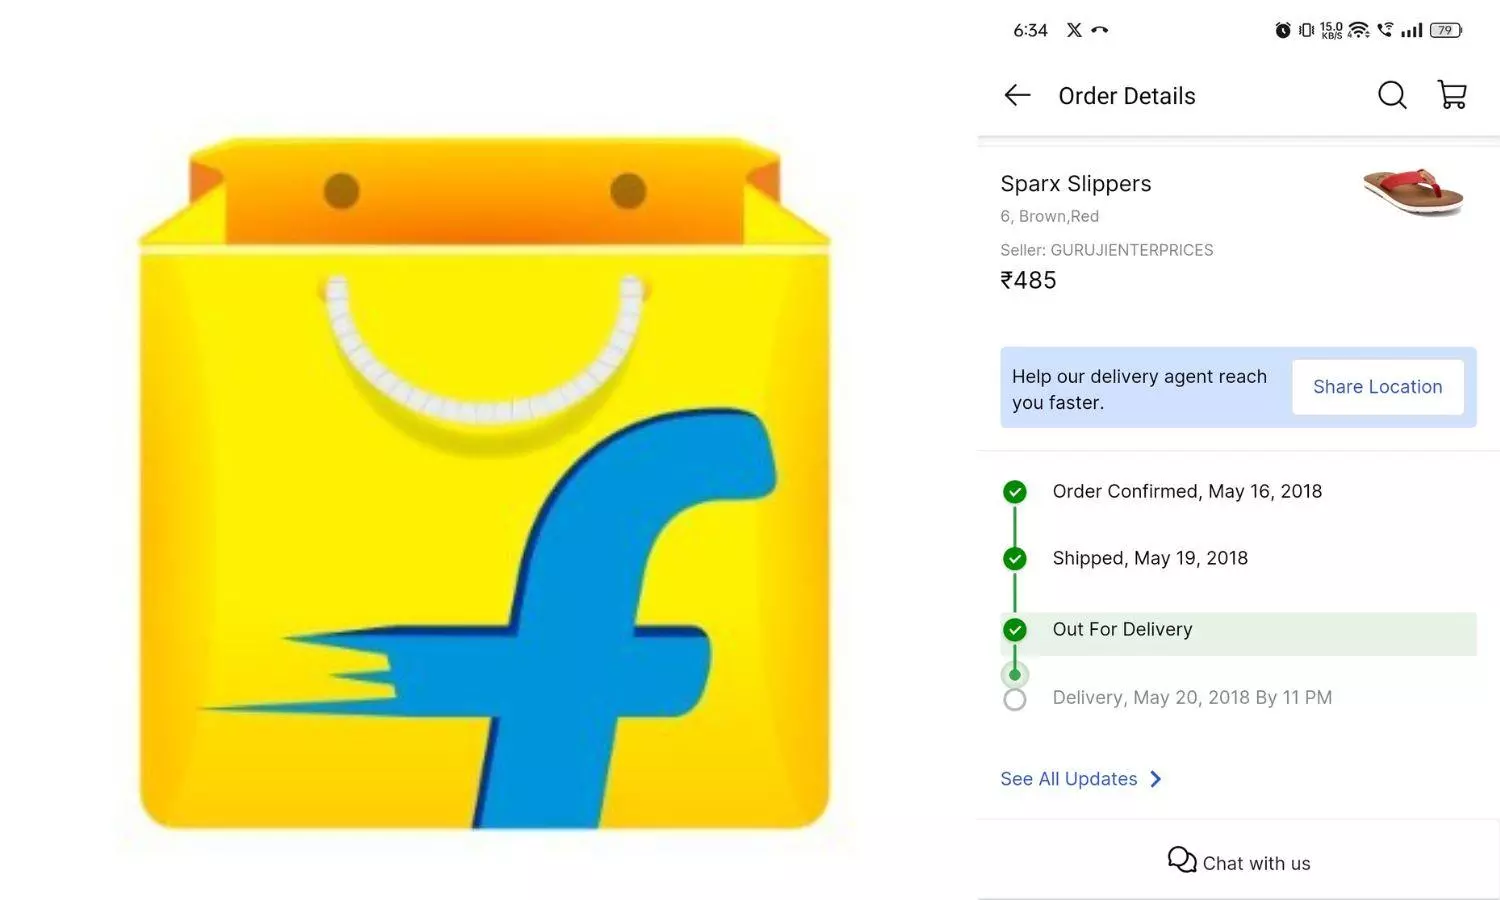1500x900 pixels.
Task: Tap the green Shipped checkmark icon
Action: point(1015,558)
